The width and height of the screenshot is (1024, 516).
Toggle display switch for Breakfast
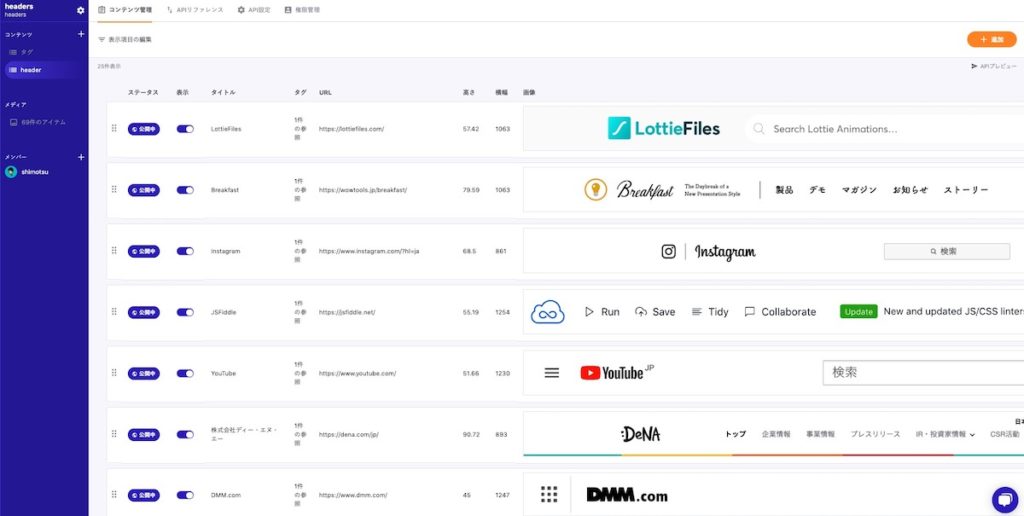click(185, 190)
